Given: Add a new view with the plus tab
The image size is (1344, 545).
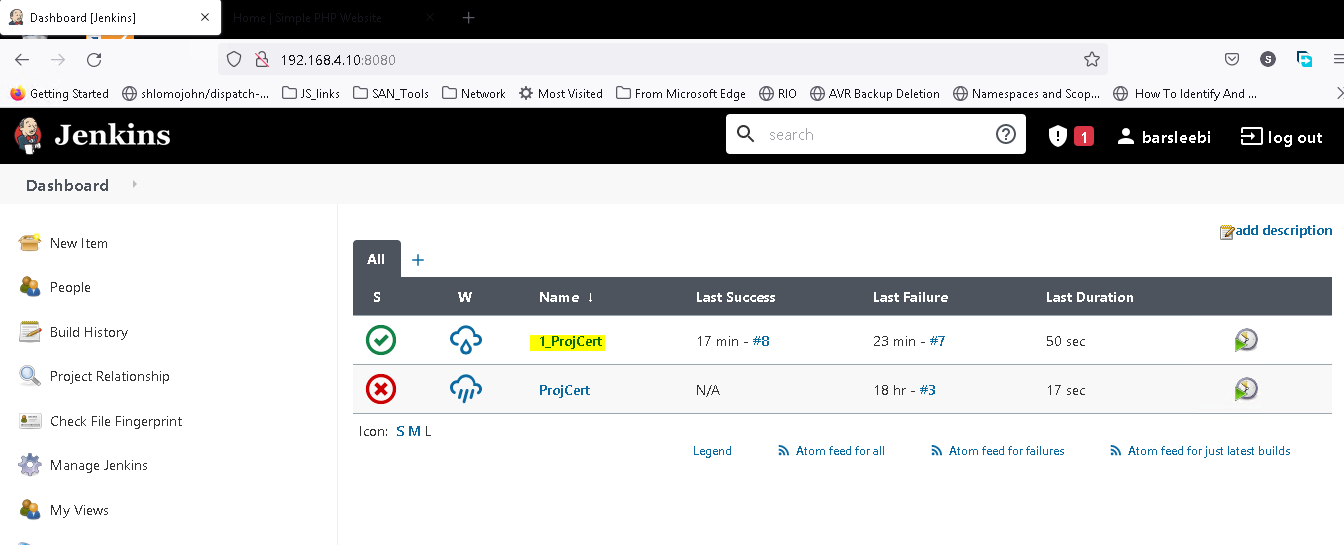Looking at the screenshot, I should pos(418,260).
